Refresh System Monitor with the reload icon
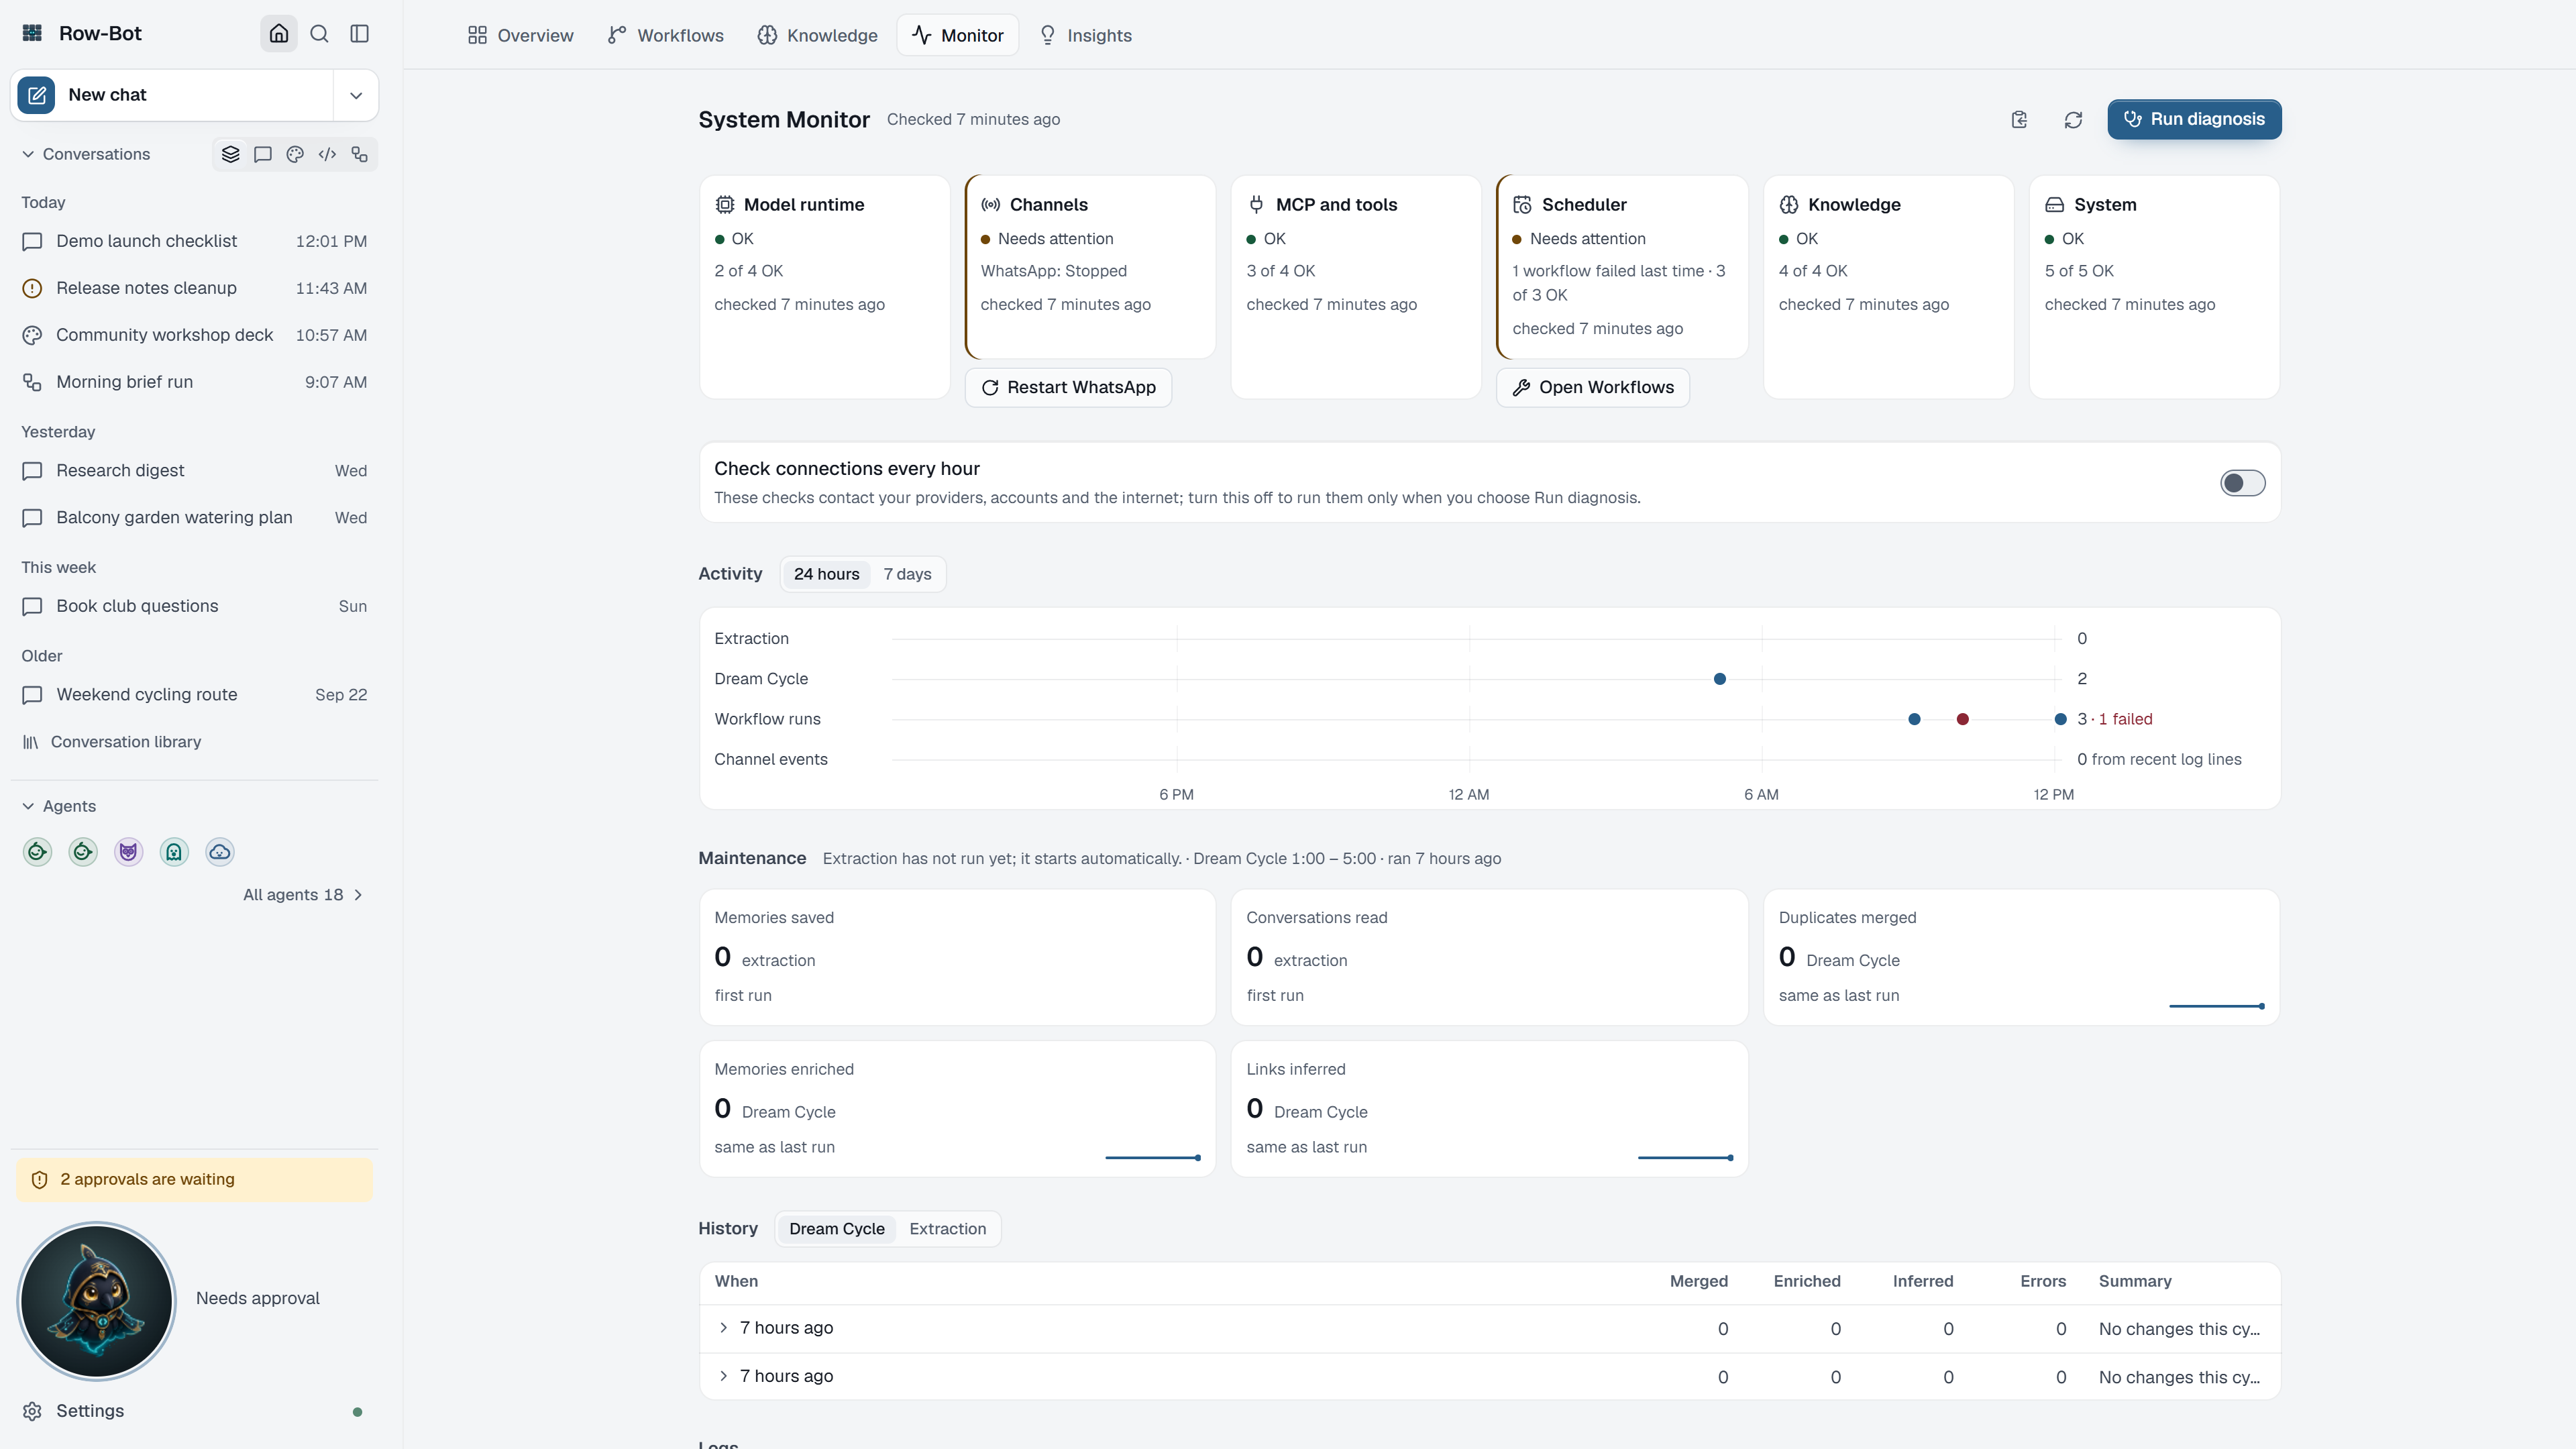Image resolution: width=2576 pixels, height=1449 pixels. 2073,120
